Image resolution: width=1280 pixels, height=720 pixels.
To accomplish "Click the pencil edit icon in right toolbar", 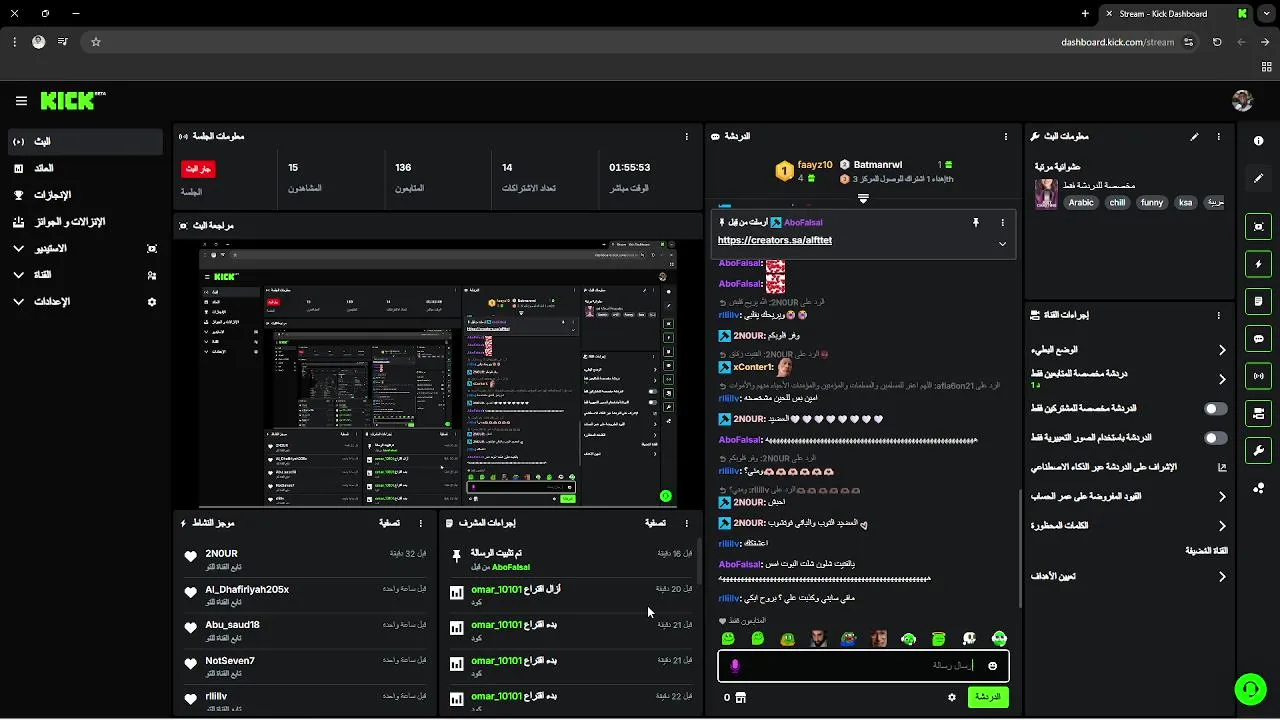I will coord(1258,178).
